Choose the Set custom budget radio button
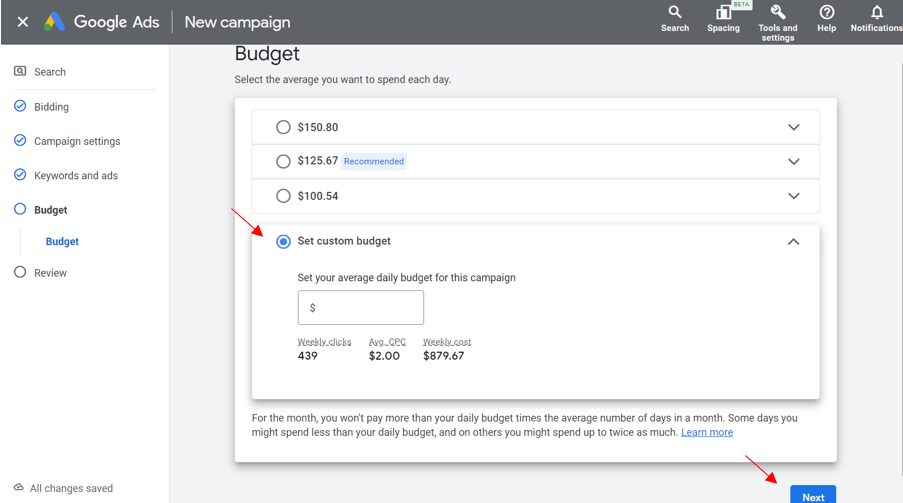The height and width of the screenshot is (503, 903). tap(283, 241)
